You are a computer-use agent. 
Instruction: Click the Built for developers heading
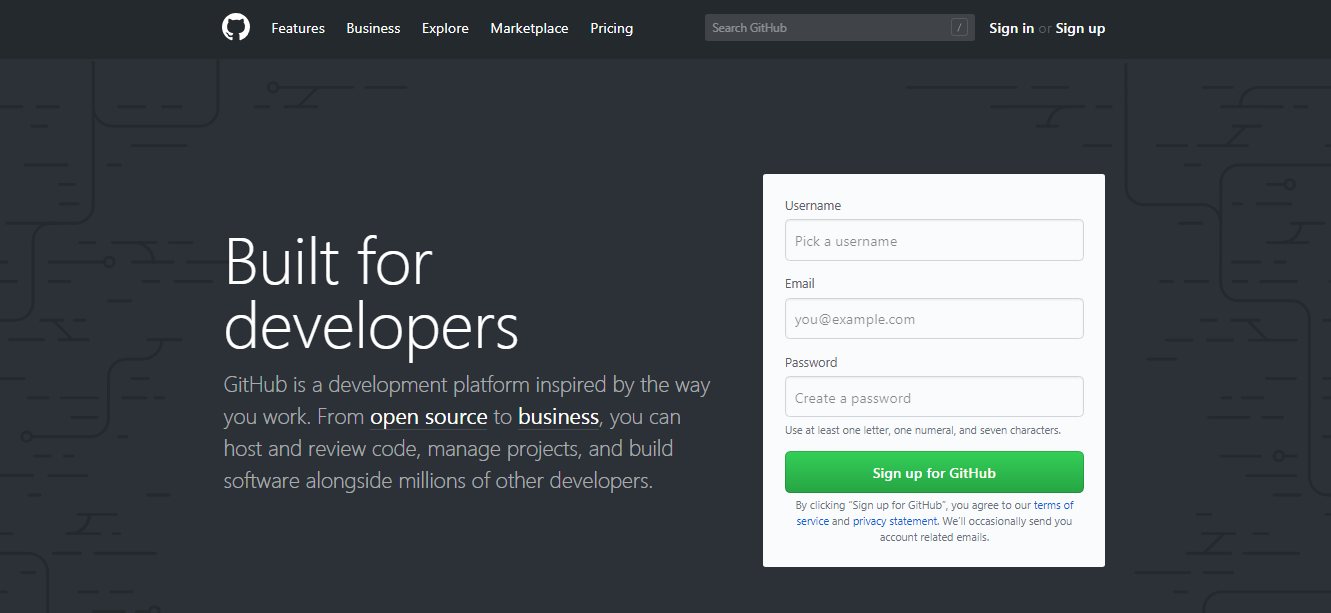click(x=371, y=294)
